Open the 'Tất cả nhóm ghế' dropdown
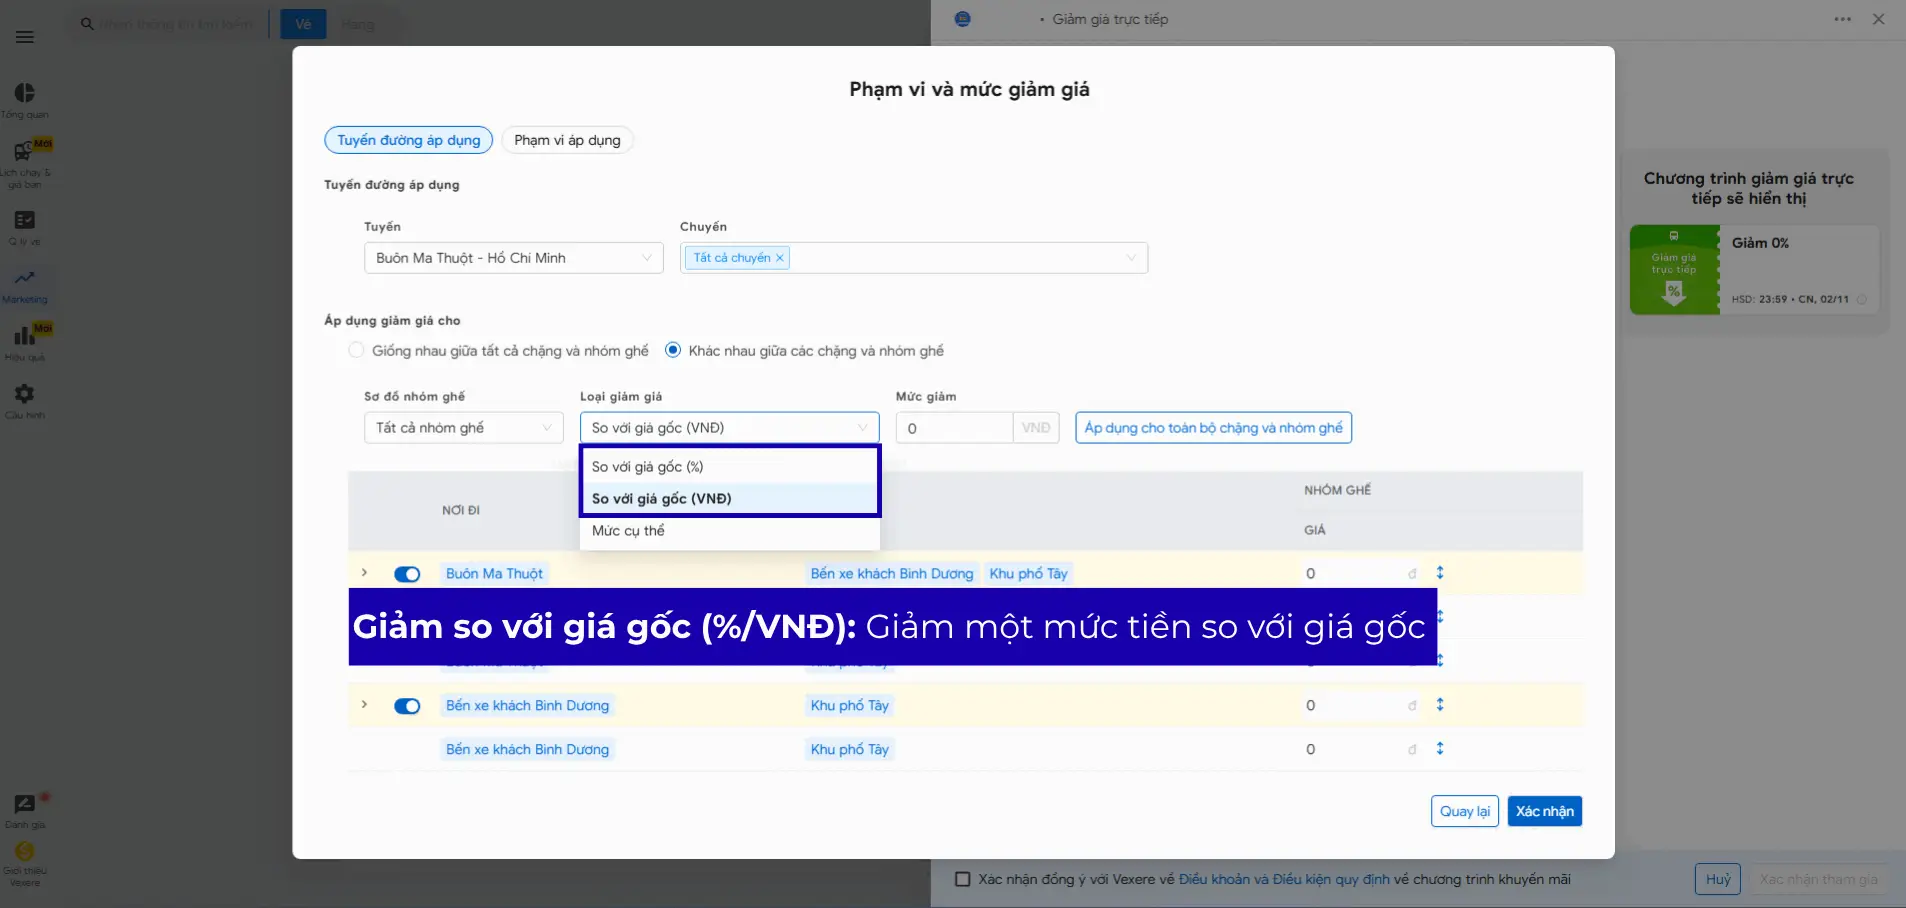The height and width of the screenshot is (908, 1906). pyautogui.click(x=463, y=428)
